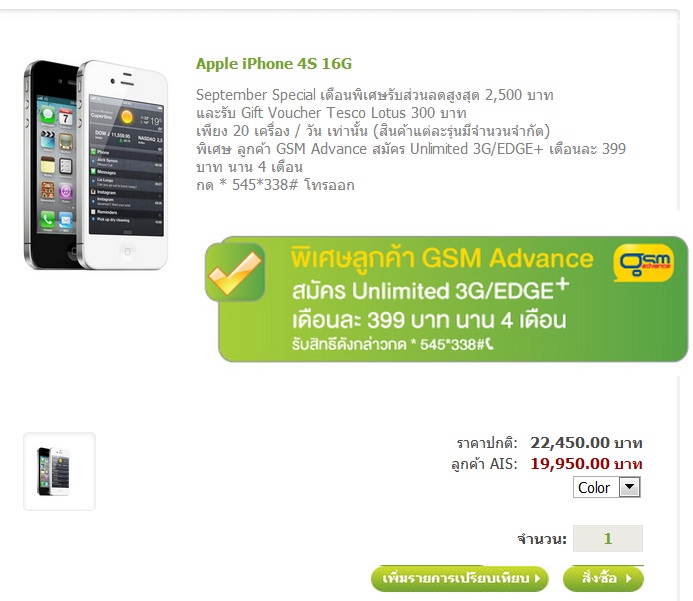Click the orange checkmark icon on banner
This screenshot has width=693, height=601.
(235, 273)
